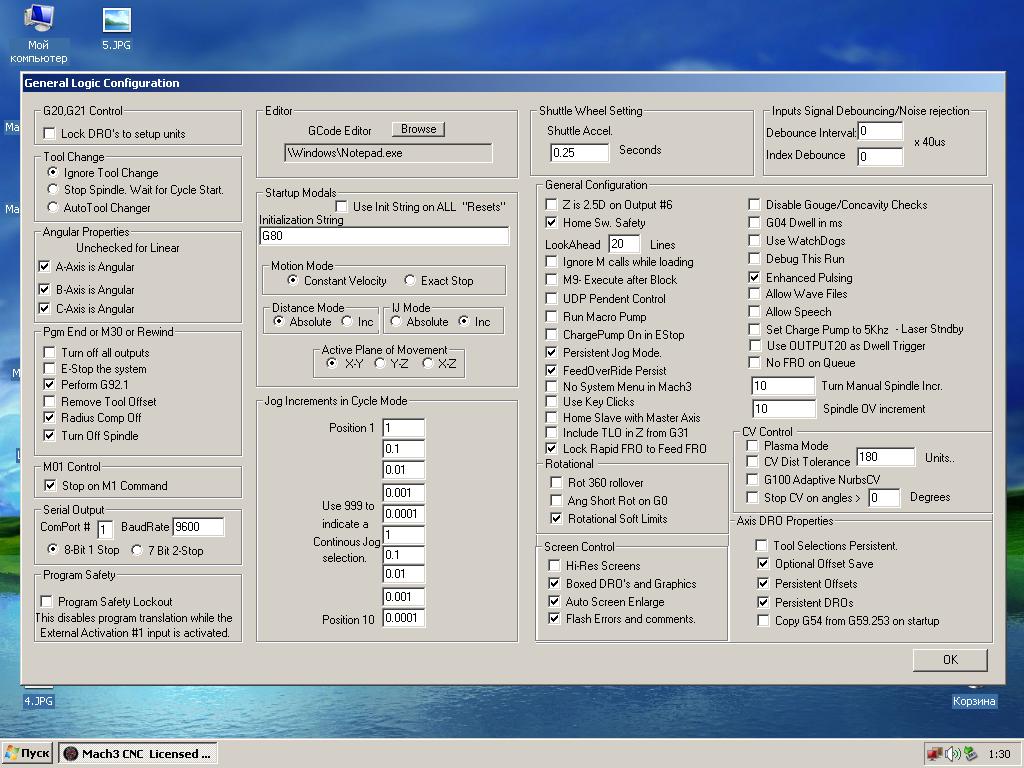Click Browse for GCode Editor
The width and height of the screenshot is (1024, 768).
pyautogui.click(x=418, y=129)
